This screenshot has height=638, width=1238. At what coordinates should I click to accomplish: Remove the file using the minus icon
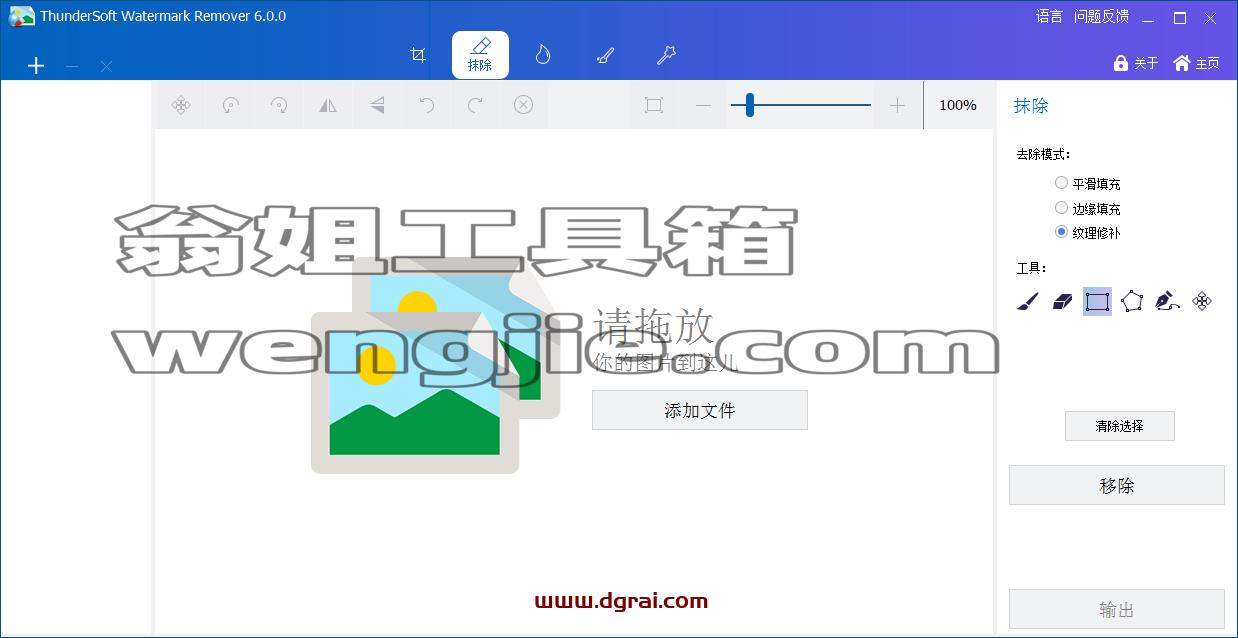72,66
